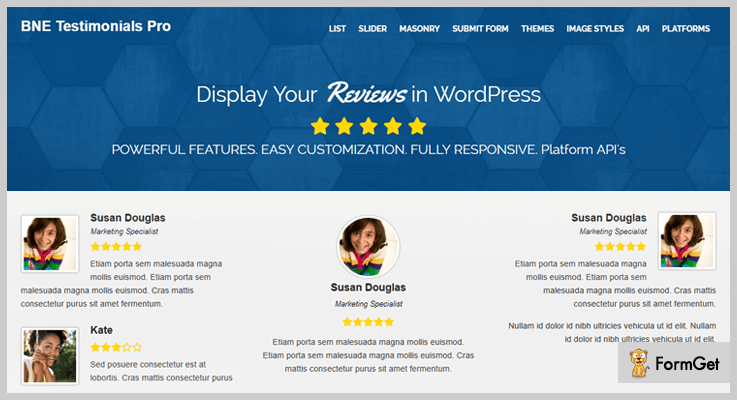This screenshot has height=400, width=737.
Task: Click Susan Douglas's photo in right testimonial
Action: tap(687, 241)
